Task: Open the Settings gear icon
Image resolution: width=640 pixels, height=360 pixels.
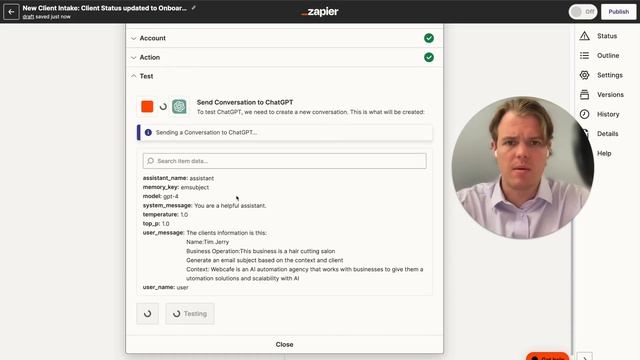Action: (x=584, y=75)
